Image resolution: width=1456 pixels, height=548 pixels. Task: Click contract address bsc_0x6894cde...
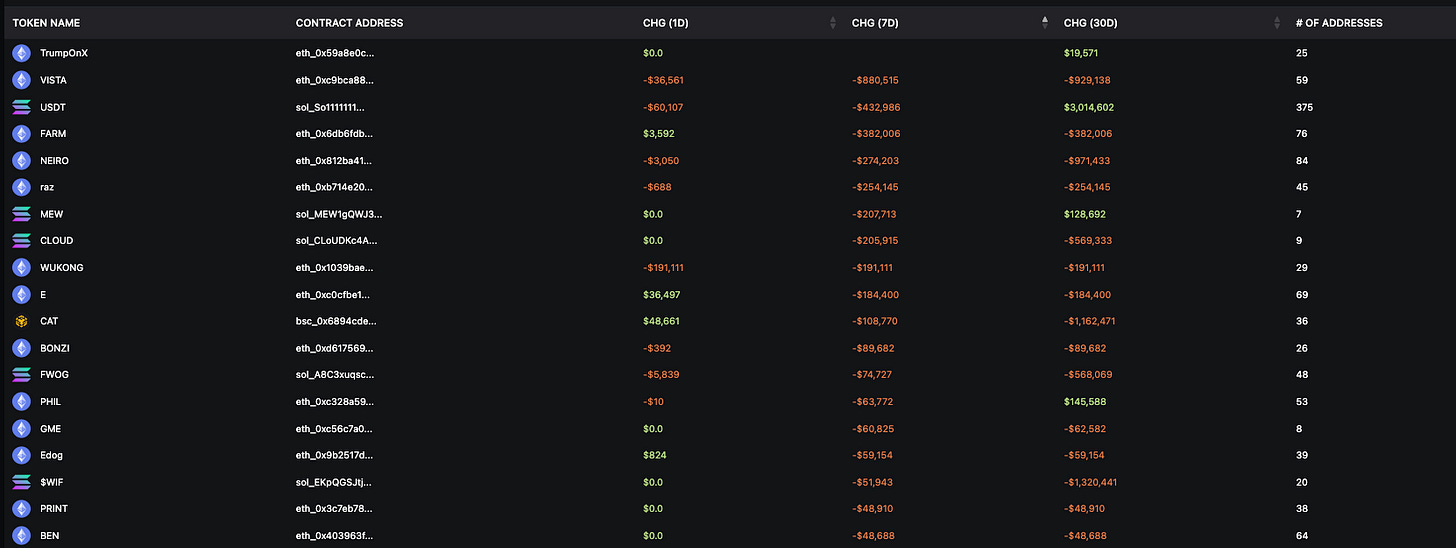pyautogui.click(x=336, y=321)
